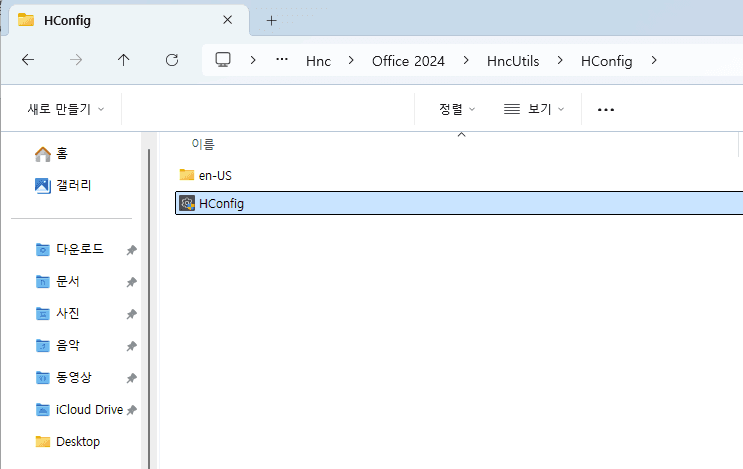Open 문서 in the sidebar

pyautogui.click(x=58, y=281)
